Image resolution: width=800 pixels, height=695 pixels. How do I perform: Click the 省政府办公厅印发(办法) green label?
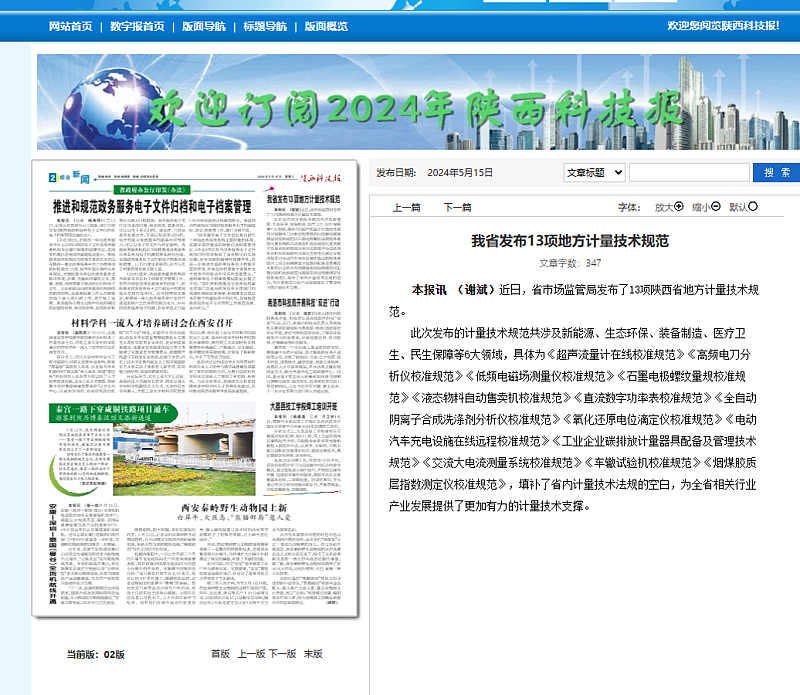pyautogui.click(x=152, y=190)
